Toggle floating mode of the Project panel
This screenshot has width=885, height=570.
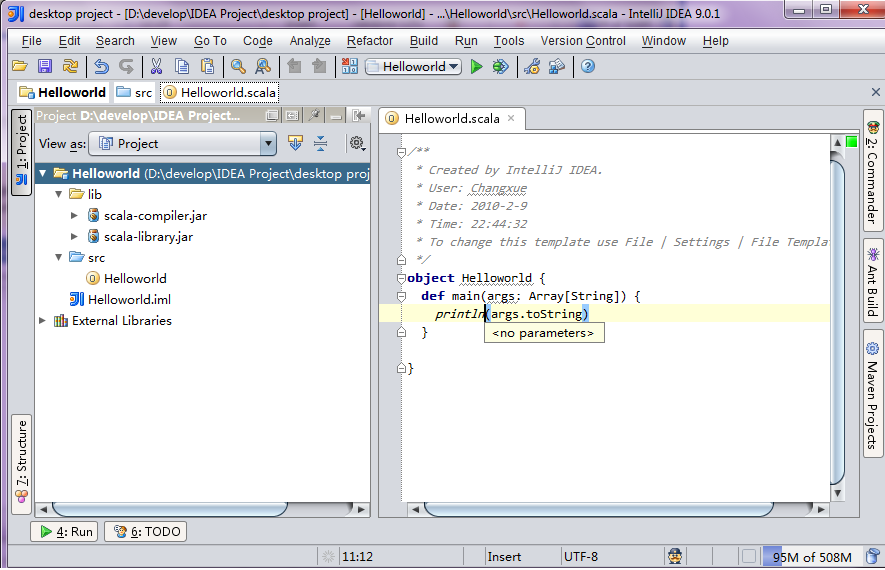point(272,115)
